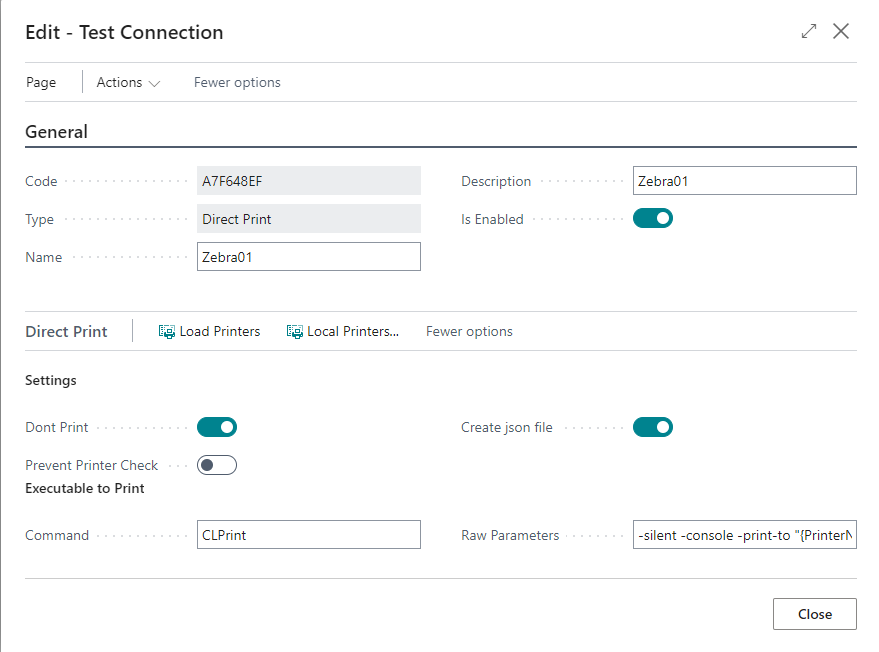Click the Direct Print section title
Viewport: 879px width, 652px height.
pyautogui.click(x=66, y=332)
